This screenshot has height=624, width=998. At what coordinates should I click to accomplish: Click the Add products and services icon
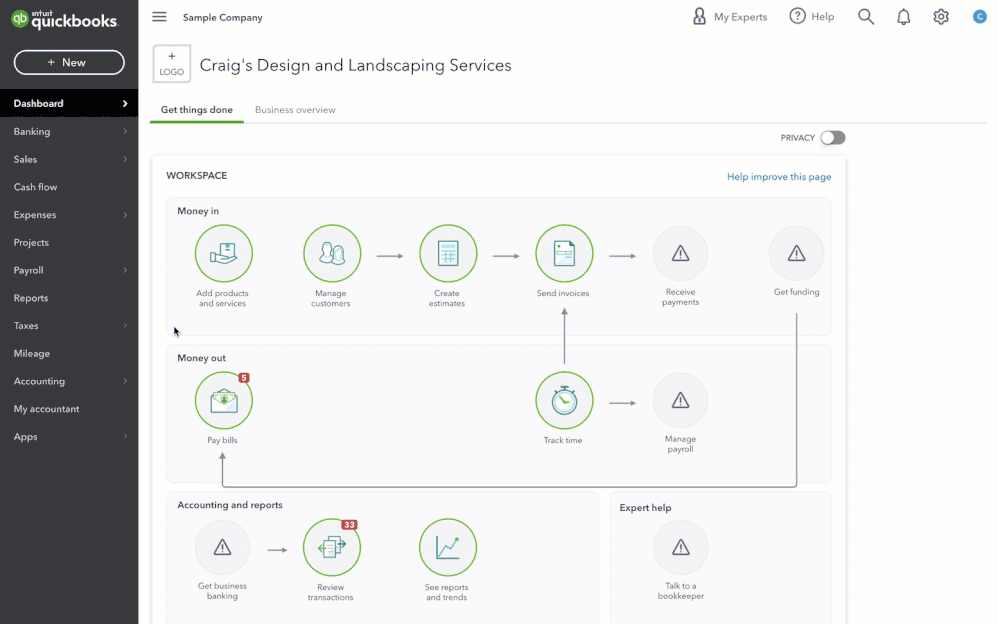[x=224, y=254]
